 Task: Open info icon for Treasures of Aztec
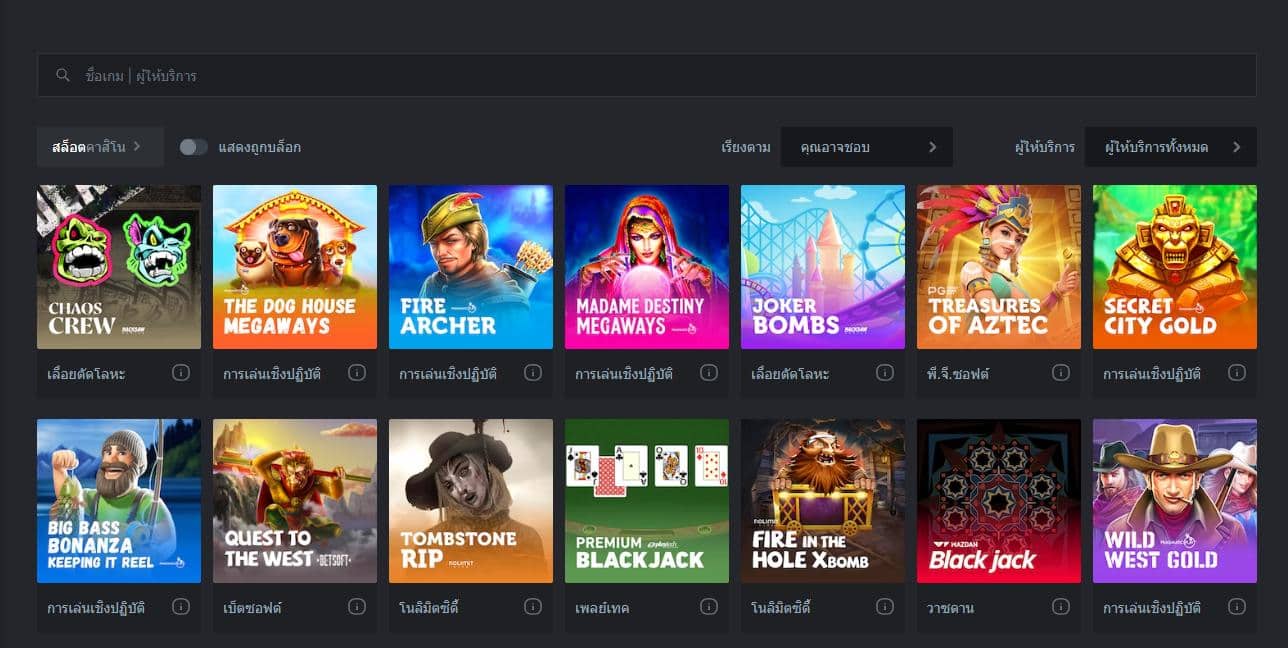point(1061,373)
